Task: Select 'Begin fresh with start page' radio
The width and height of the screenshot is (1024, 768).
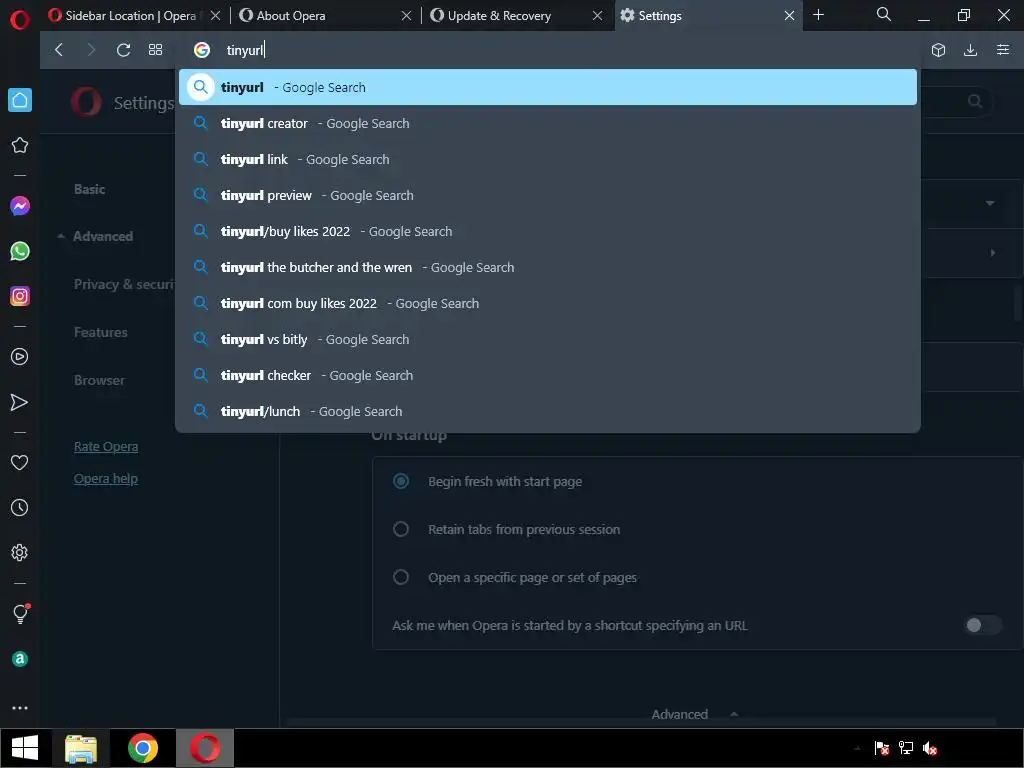Action: 401,481
